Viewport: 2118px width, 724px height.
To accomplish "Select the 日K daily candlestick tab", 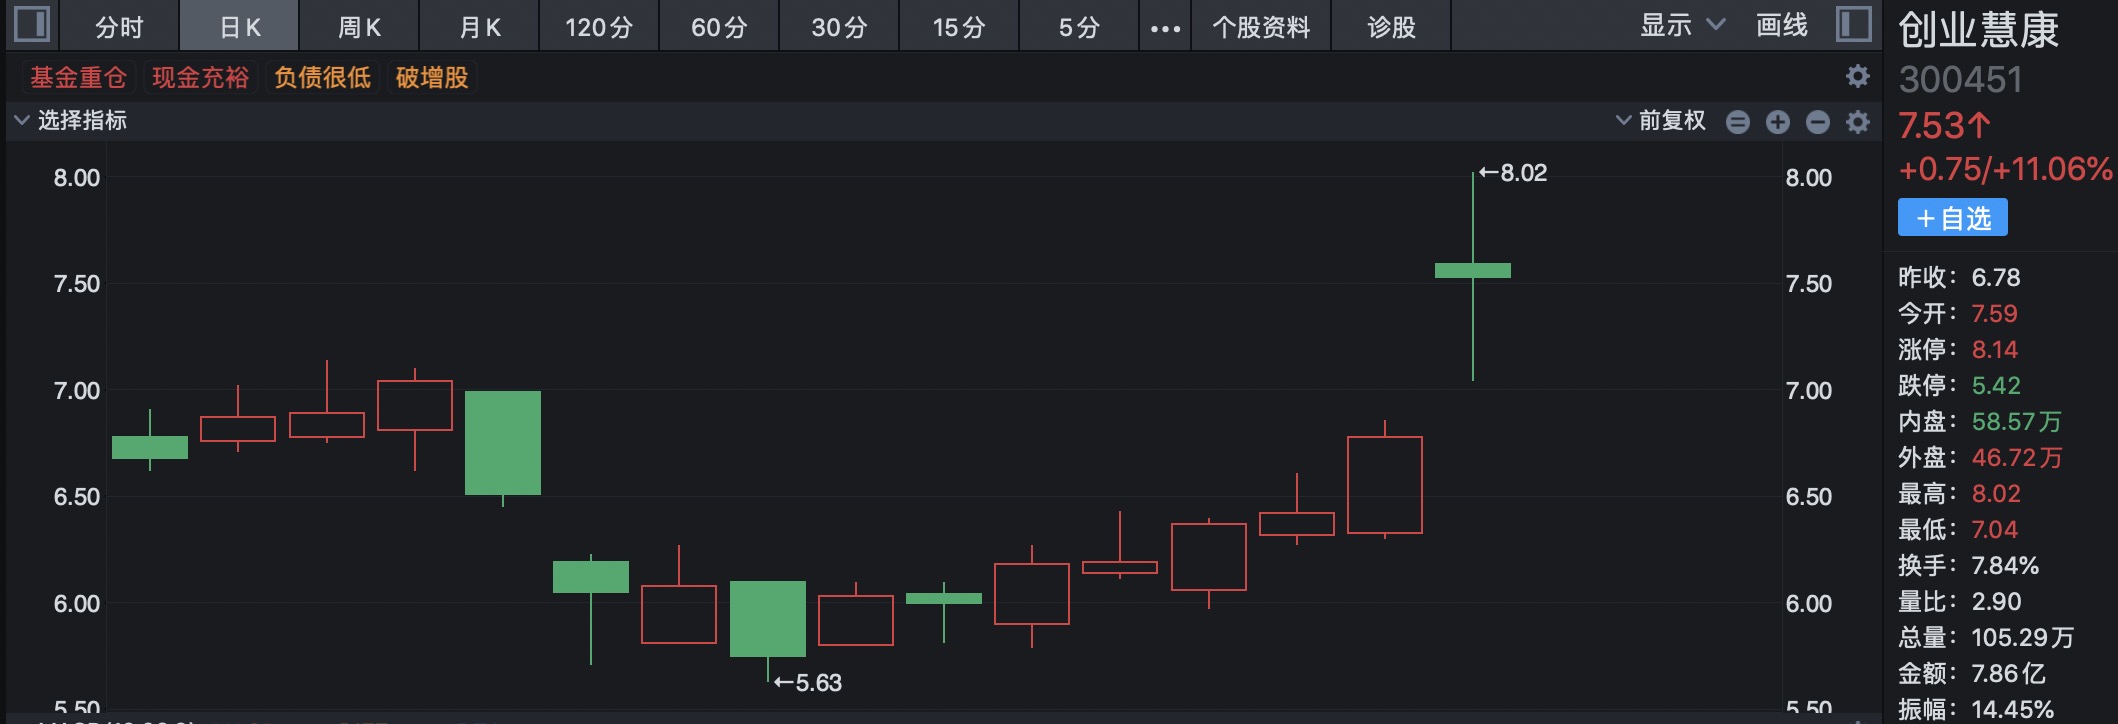I will point(240,27).
